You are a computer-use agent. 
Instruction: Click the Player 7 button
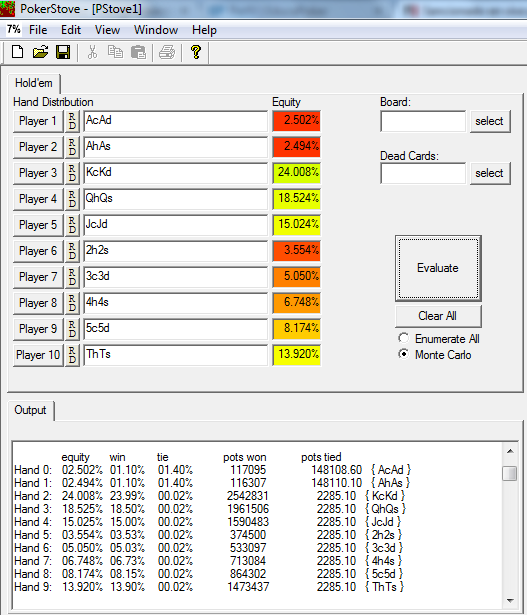[38, 277]
